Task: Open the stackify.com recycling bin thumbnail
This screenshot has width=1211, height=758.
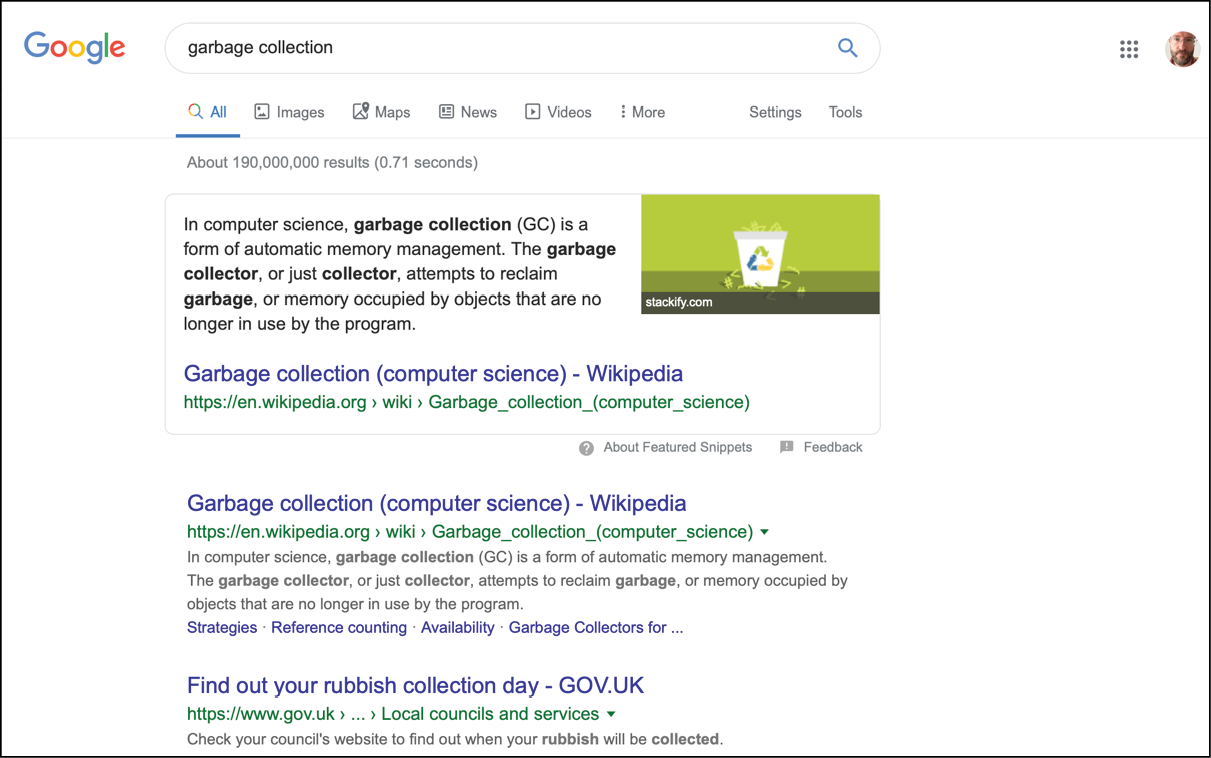Action: coord(760,254)
